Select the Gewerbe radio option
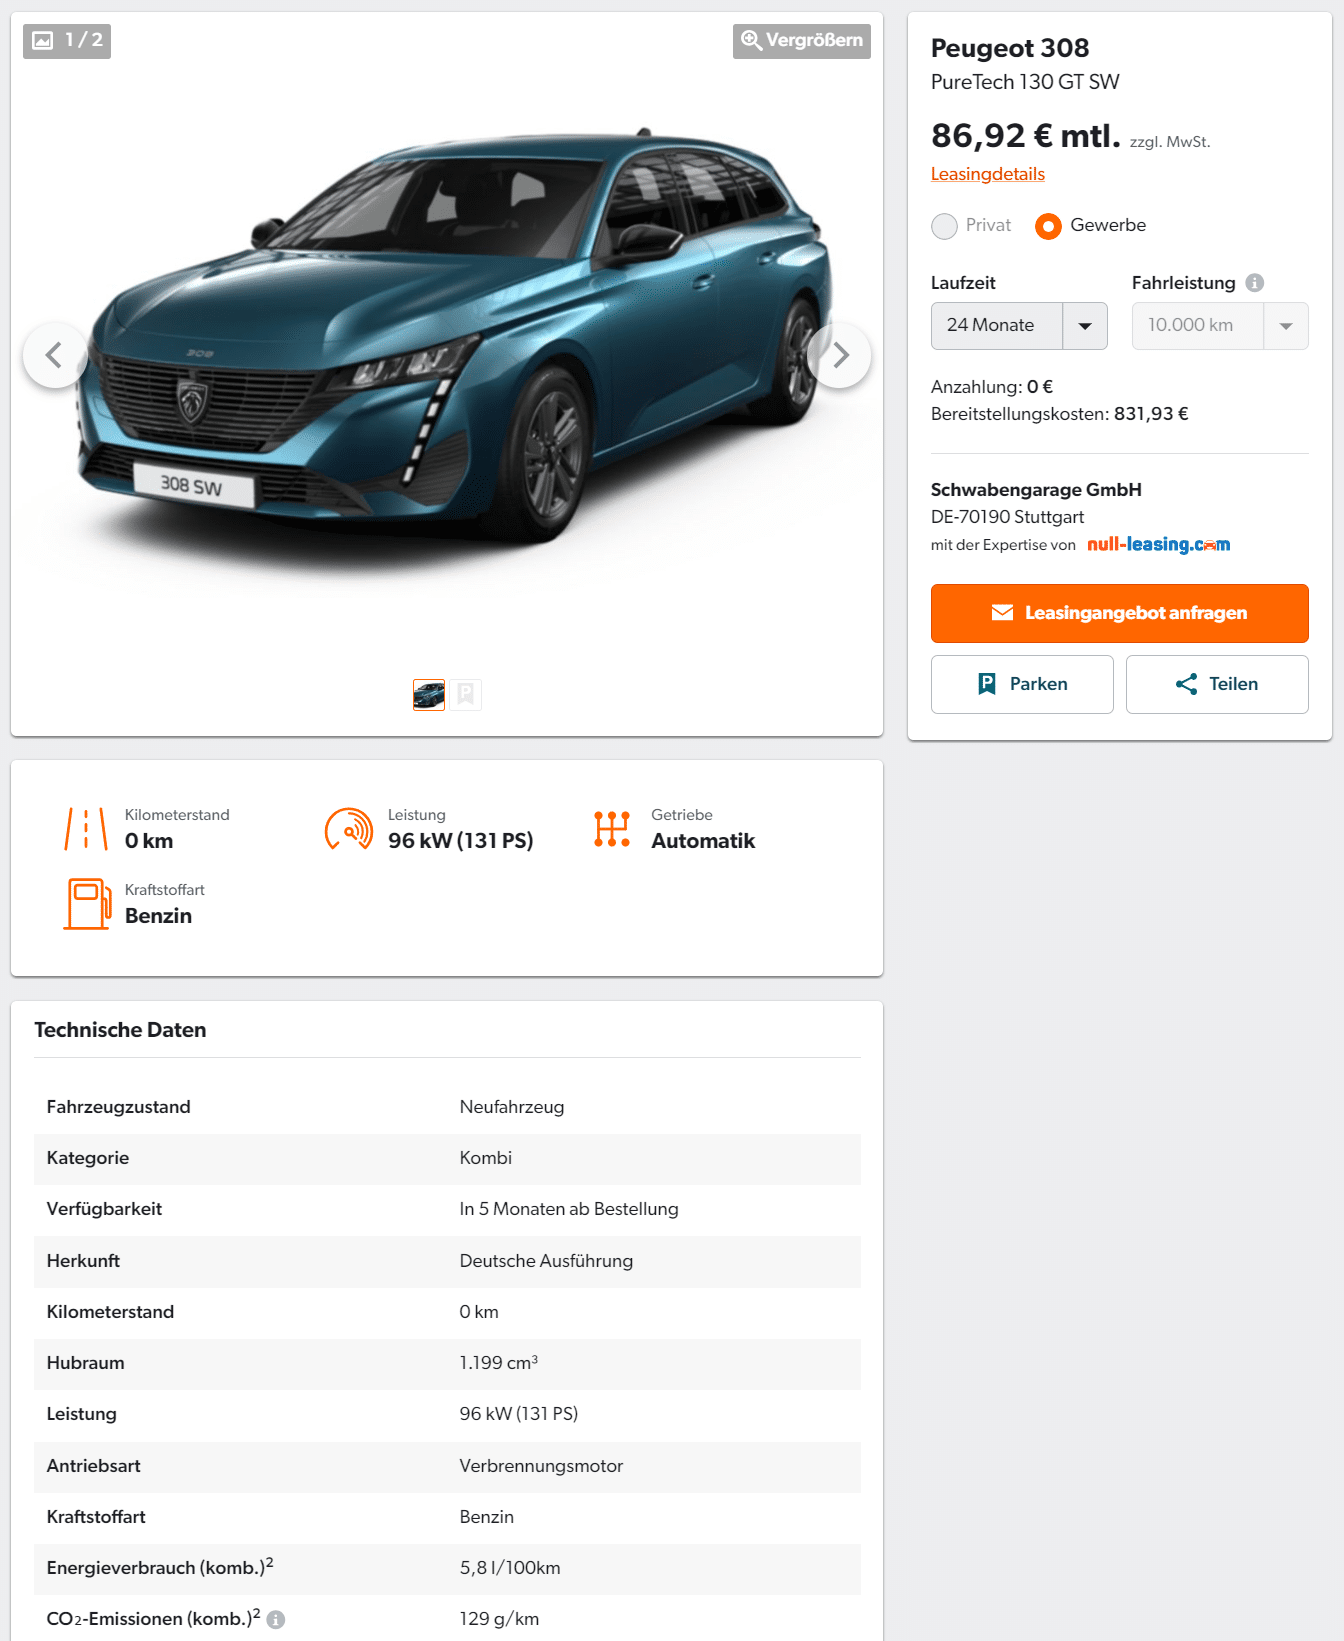 point(1048,226)
